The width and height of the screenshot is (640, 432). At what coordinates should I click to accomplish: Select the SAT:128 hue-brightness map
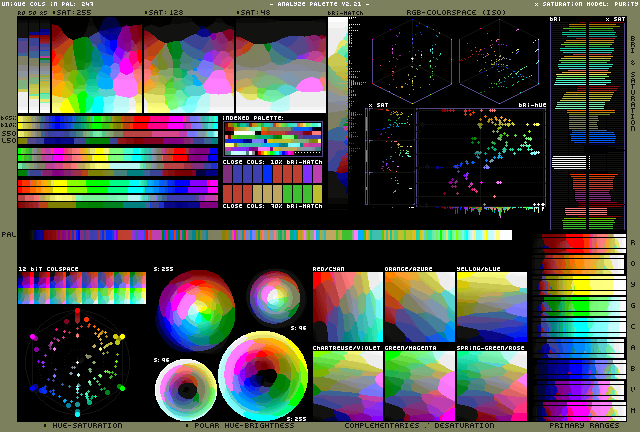coord(188,66)
